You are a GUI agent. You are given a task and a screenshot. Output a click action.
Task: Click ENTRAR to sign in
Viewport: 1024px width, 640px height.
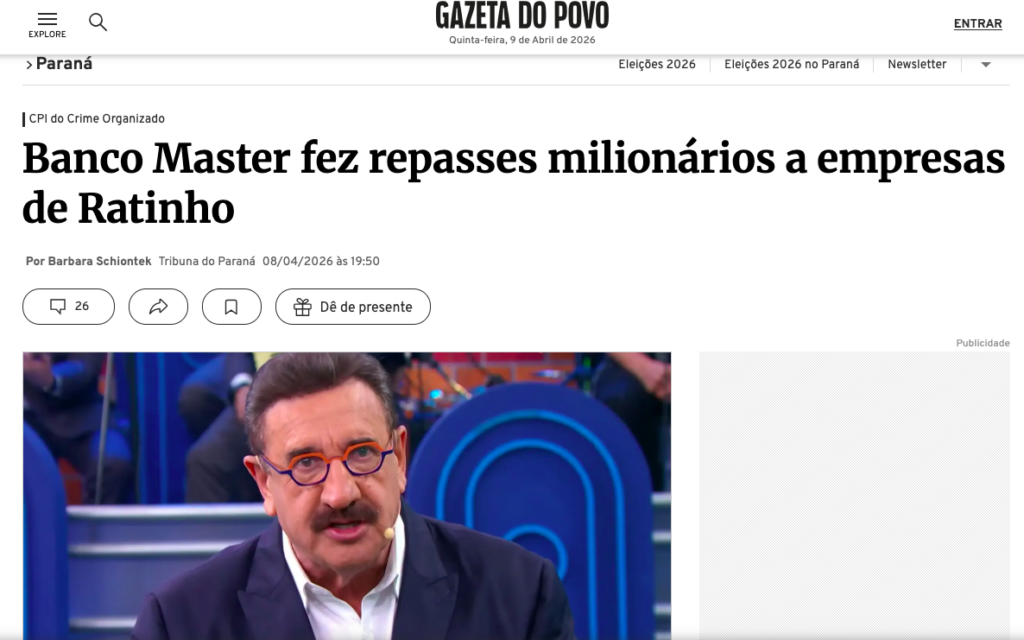coord(978,24)
